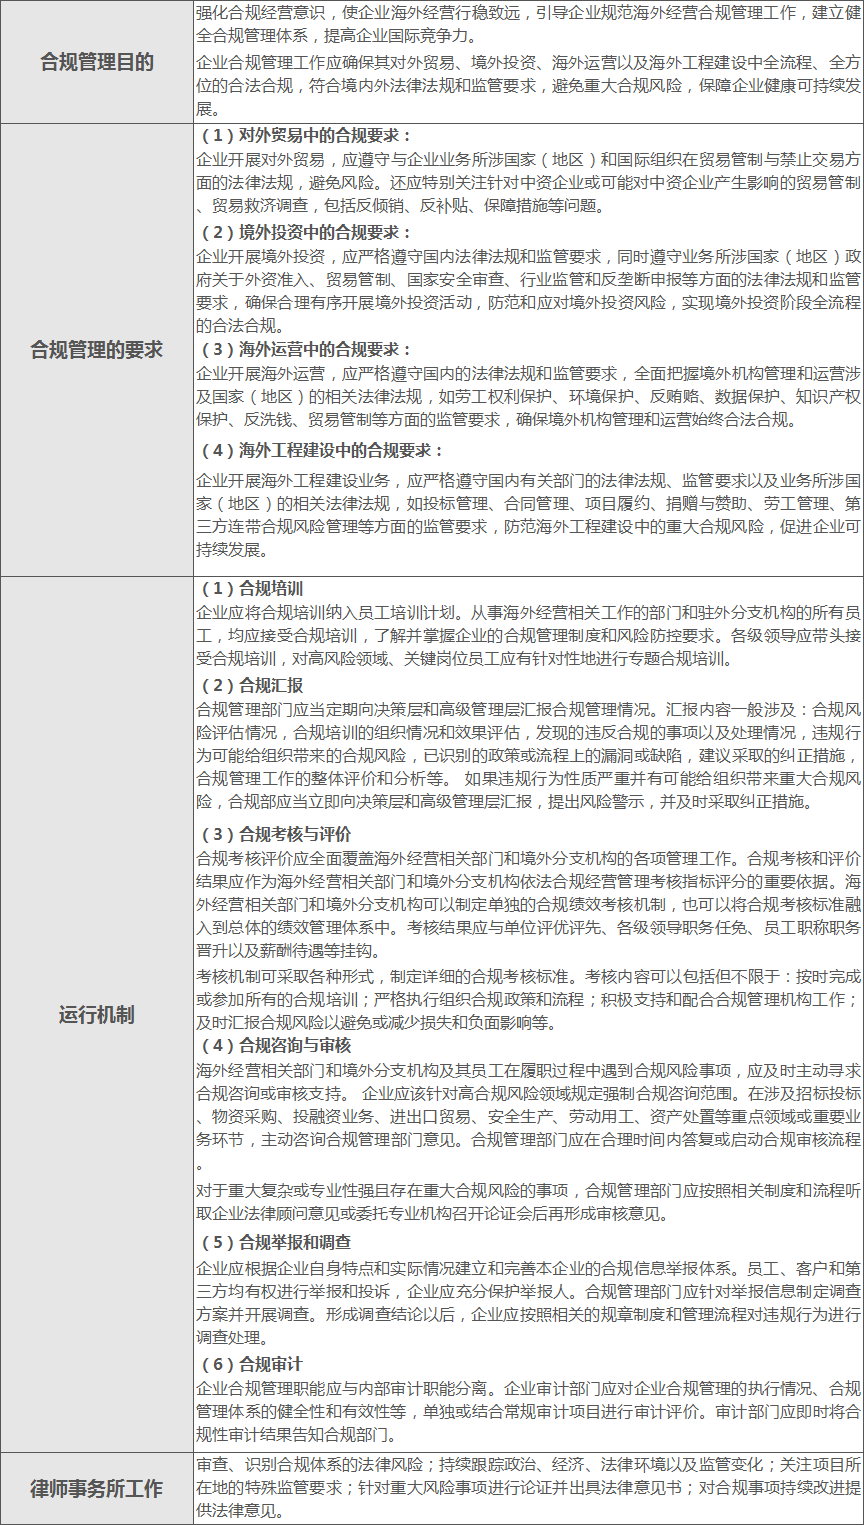Click paragraph beginning 企业合规管理职能应与内部审计
Image resolution: width=864 pixels, height=1525 pixels.
click(x=528, y=1412)
